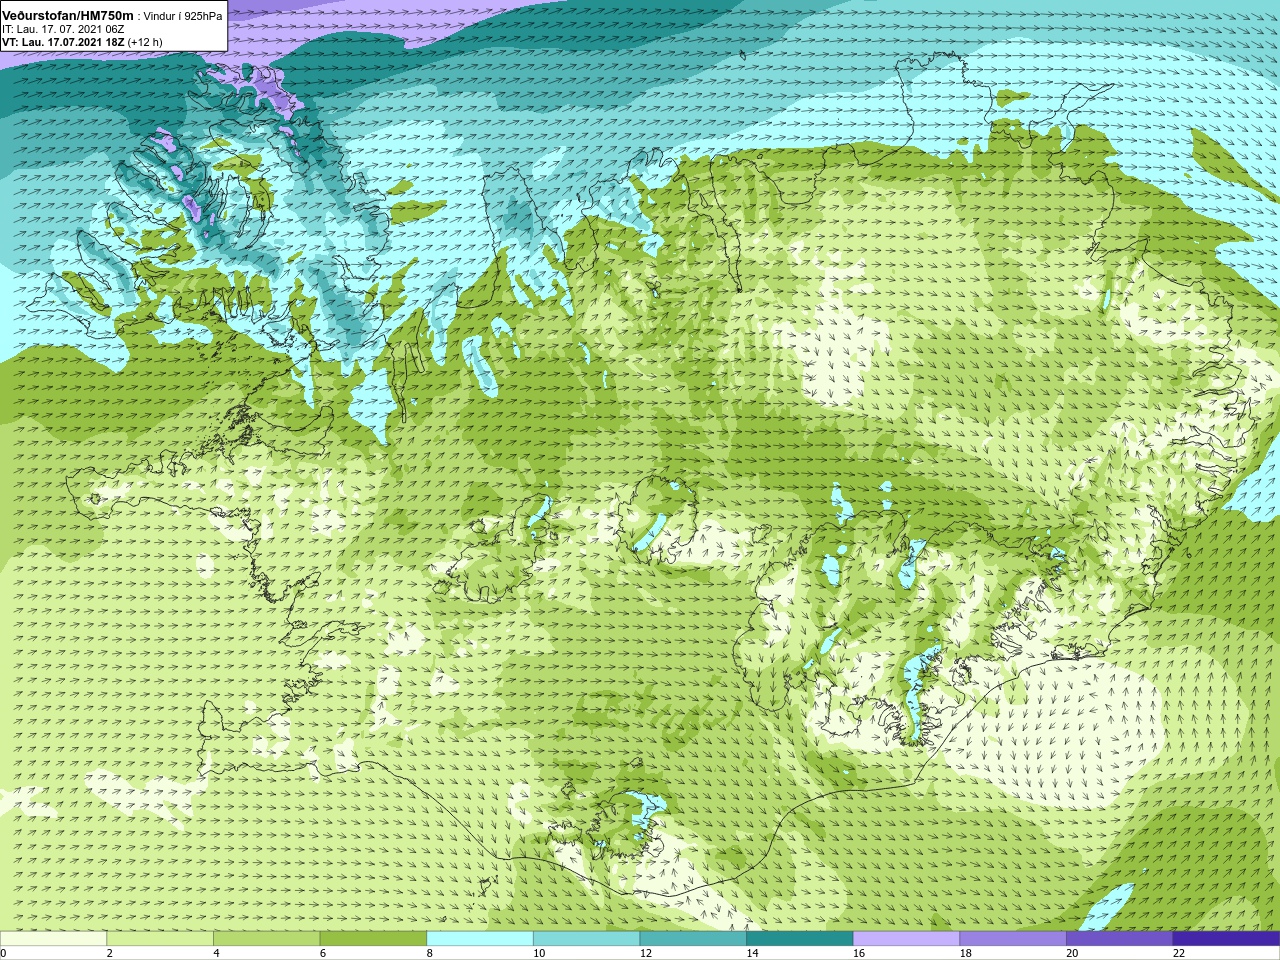Click the legend scale label '8'
1280x960 pixels.
click(430, 953)
